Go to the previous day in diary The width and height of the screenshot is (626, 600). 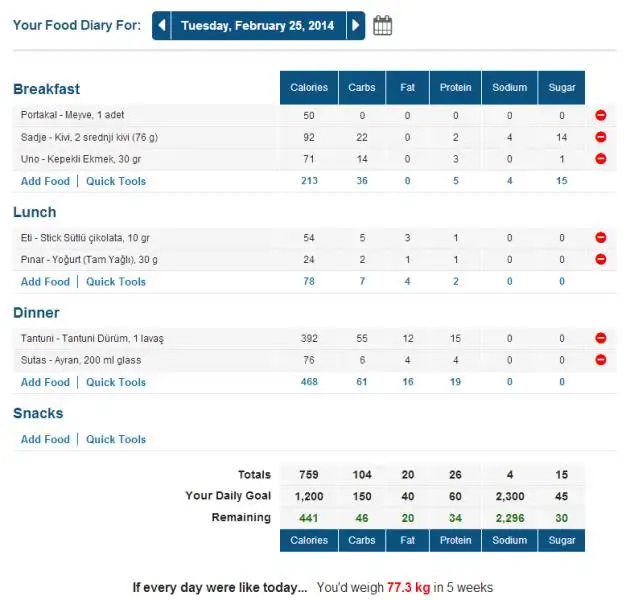162,26
